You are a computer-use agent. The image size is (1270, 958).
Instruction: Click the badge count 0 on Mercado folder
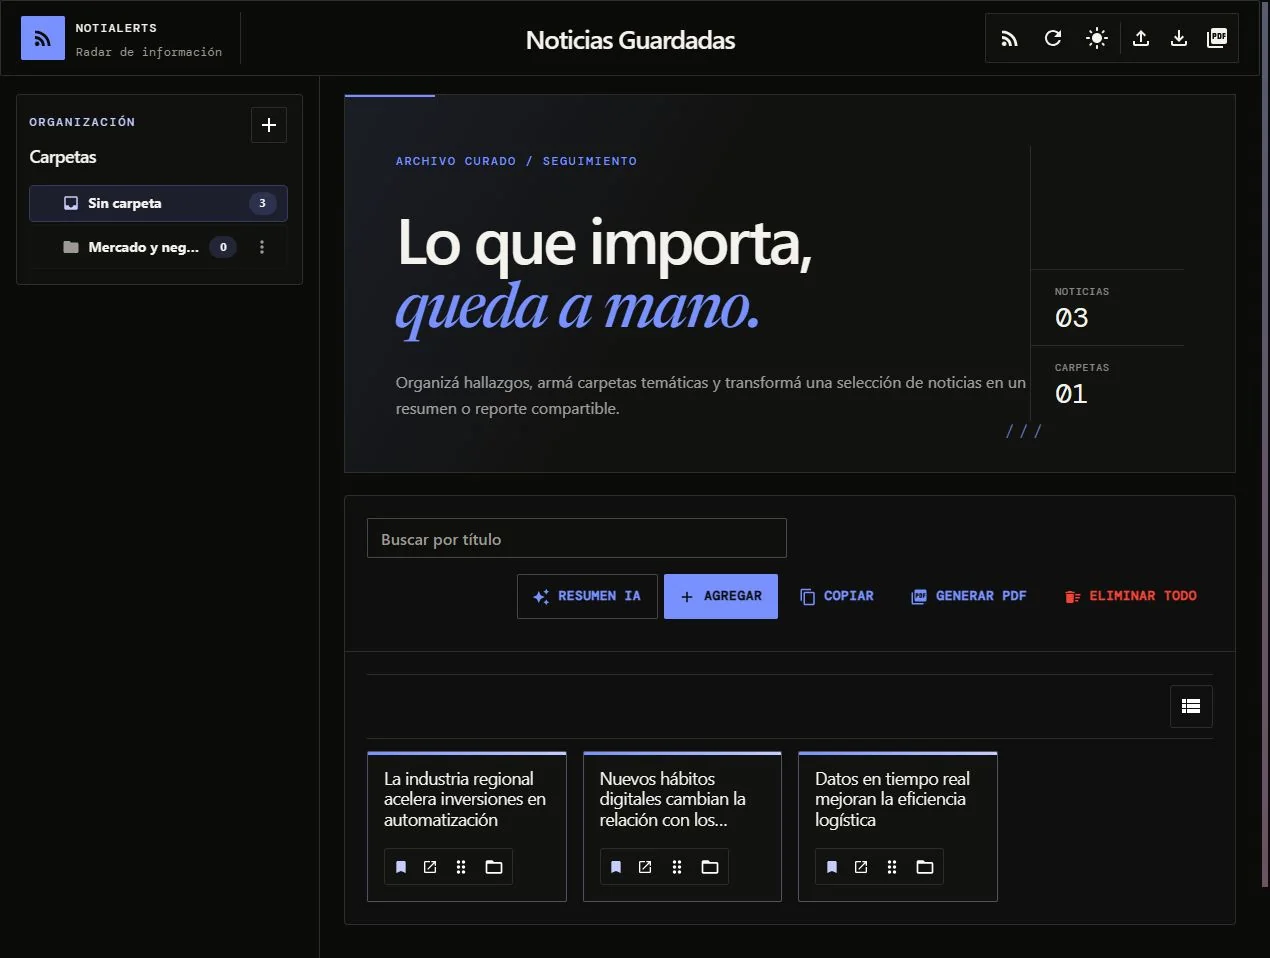tap(223, 247)
